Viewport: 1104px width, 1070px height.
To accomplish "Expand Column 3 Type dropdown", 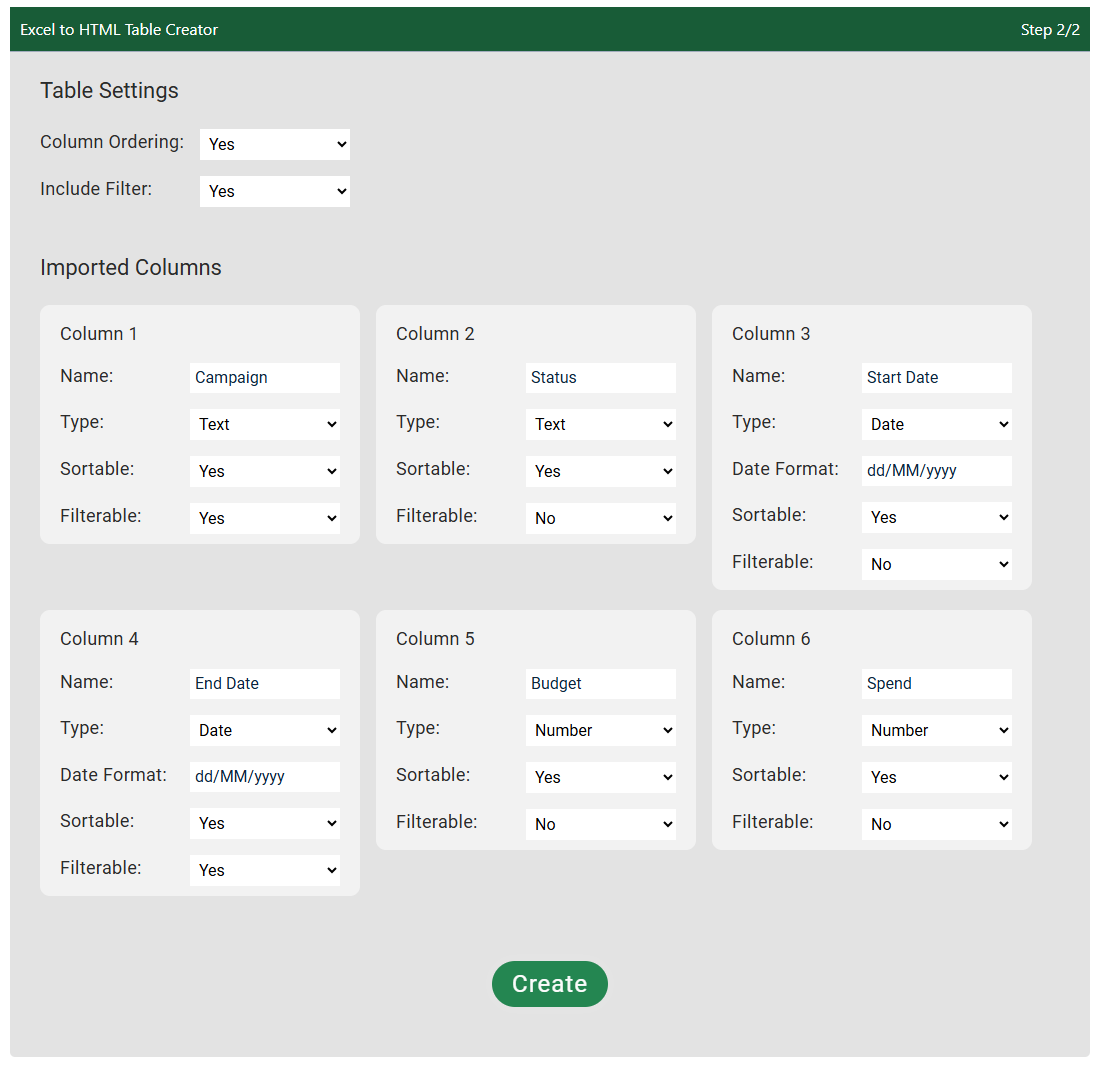I will [x=936, y=424].
